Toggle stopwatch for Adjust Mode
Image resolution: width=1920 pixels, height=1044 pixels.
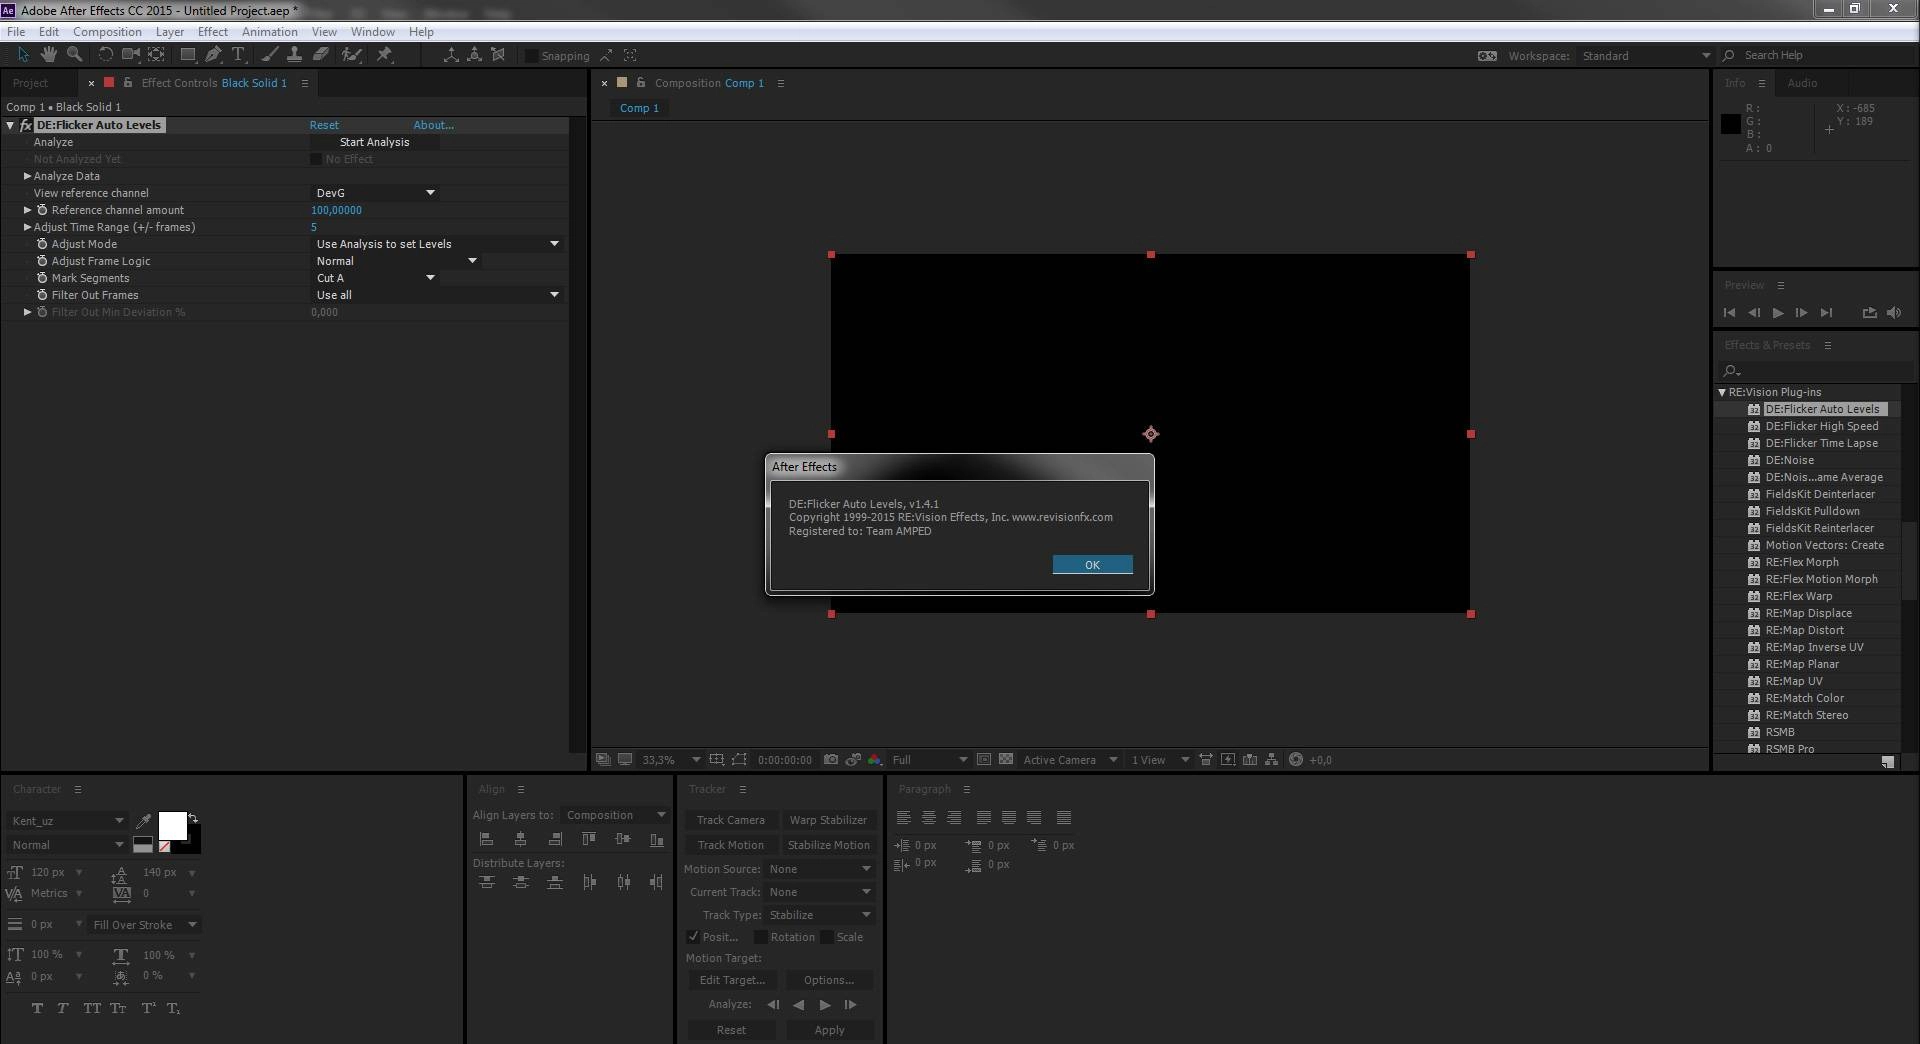point(42,244)
